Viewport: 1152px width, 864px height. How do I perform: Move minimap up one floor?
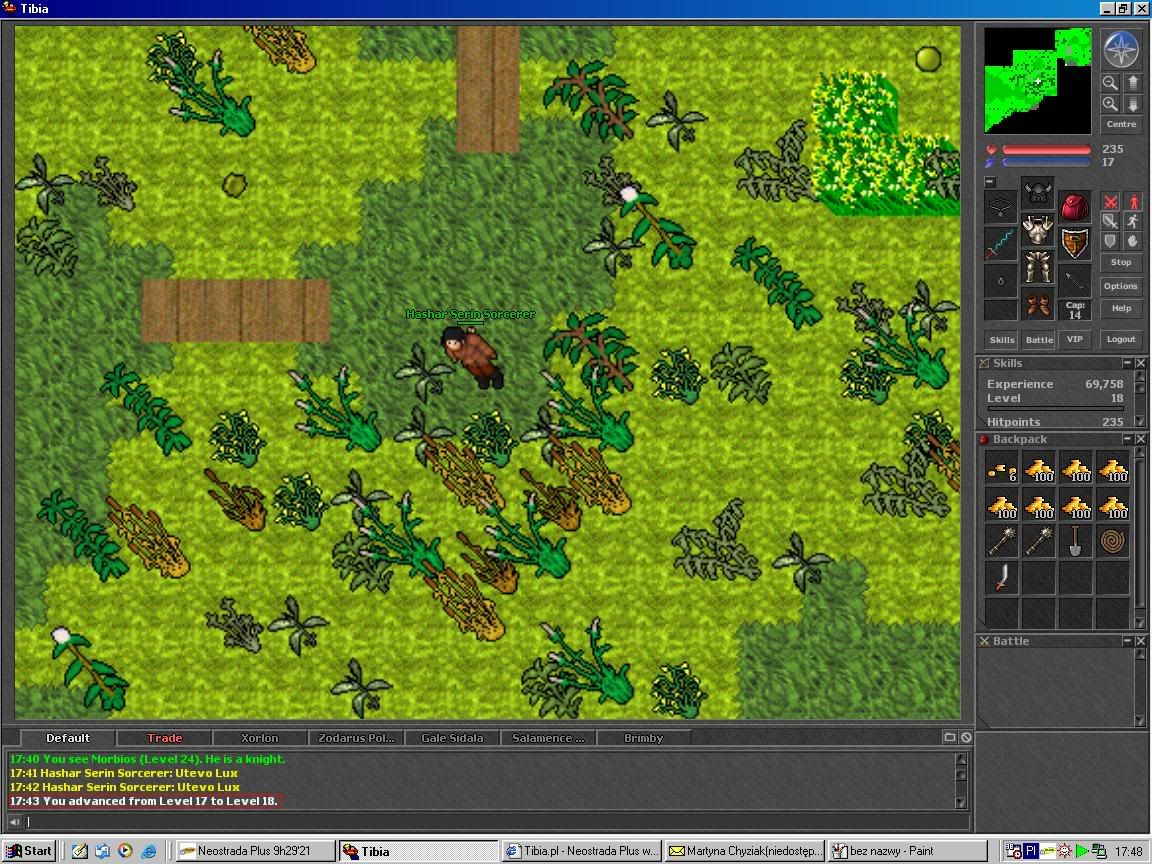point(1132,82)
